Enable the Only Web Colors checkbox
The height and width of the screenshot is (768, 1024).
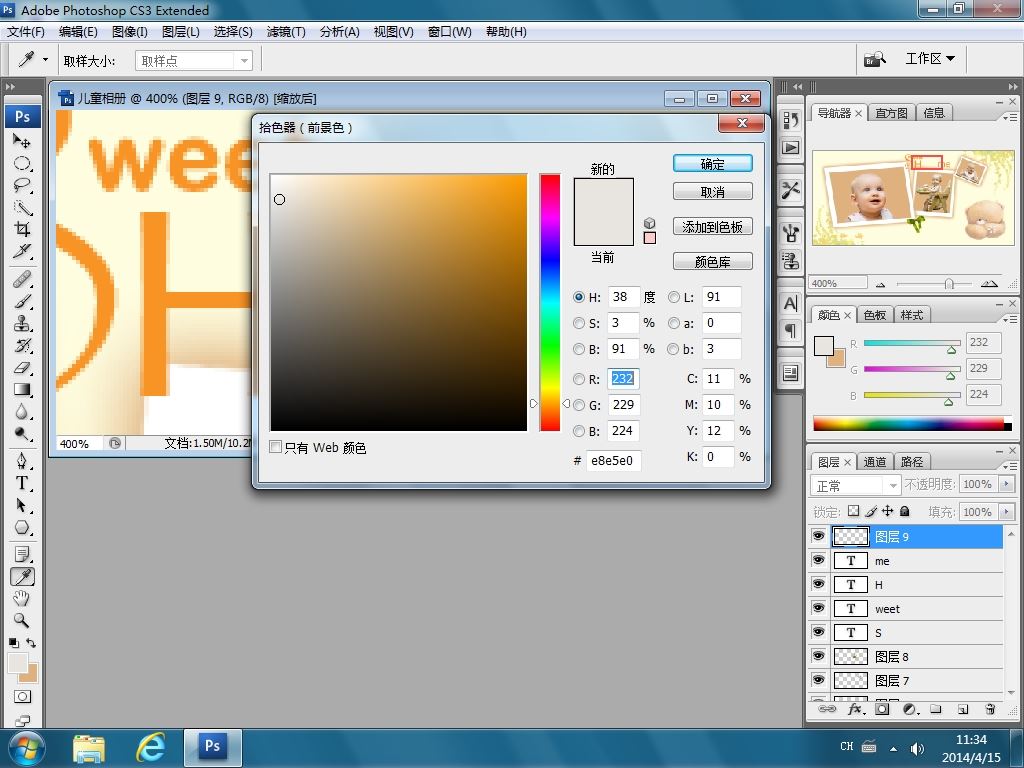pyautogui.click(x=276, y=447)
